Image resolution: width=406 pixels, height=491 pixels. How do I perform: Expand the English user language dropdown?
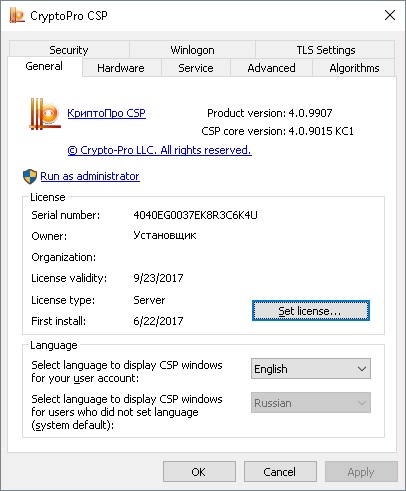pos(311,369)
